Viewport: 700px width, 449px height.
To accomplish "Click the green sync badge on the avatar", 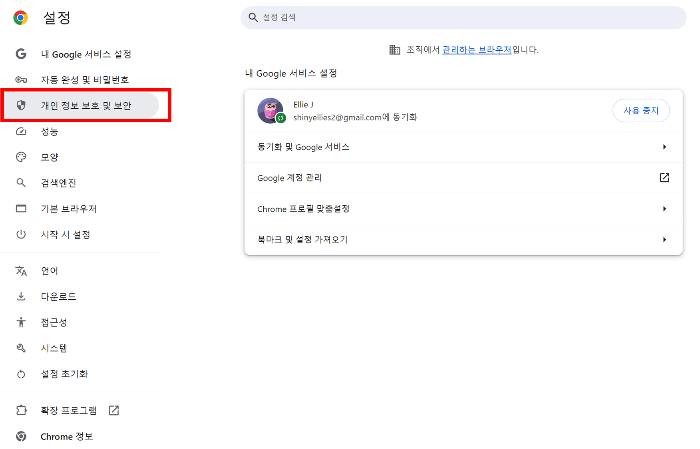I will click(x=281, y=118).
